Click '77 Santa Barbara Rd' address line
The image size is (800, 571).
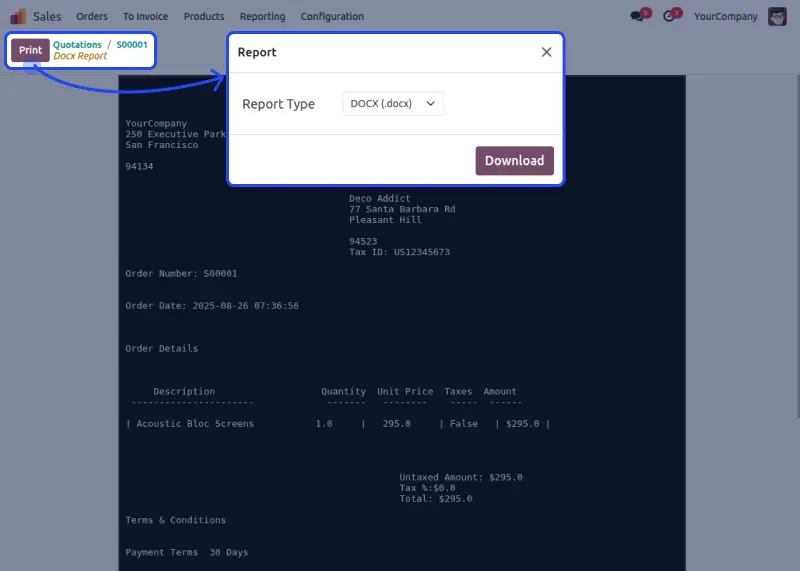(402, 209)
